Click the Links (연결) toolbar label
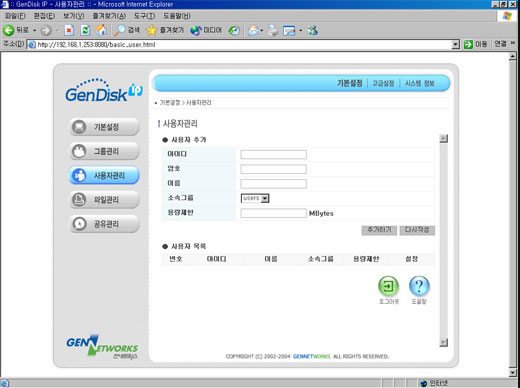520x388 pixels. pos(500,44)
